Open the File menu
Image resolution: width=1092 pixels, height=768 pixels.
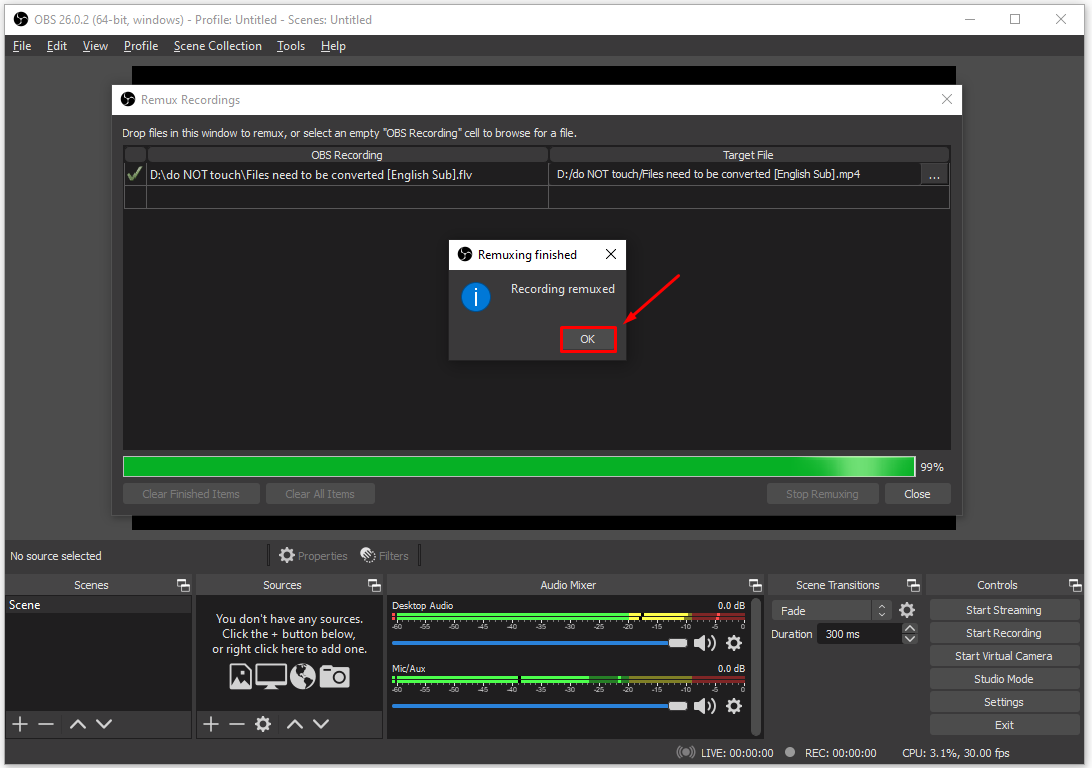pos(22,46)
